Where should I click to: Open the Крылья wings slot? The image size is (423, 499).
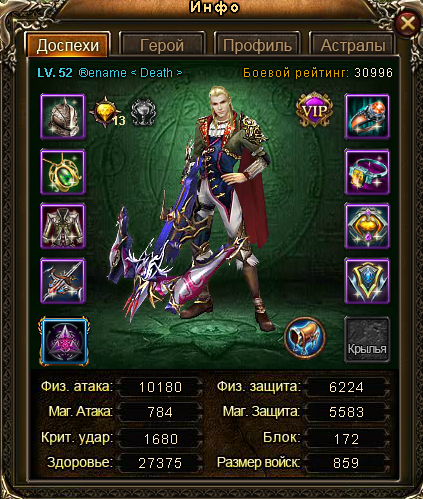click(367, 340)
